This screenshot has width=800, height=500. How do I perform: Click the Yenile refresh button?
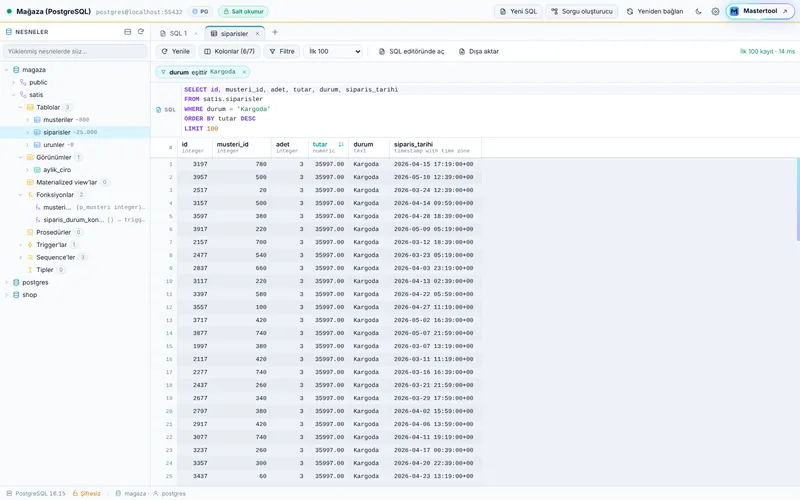[176, 52]
